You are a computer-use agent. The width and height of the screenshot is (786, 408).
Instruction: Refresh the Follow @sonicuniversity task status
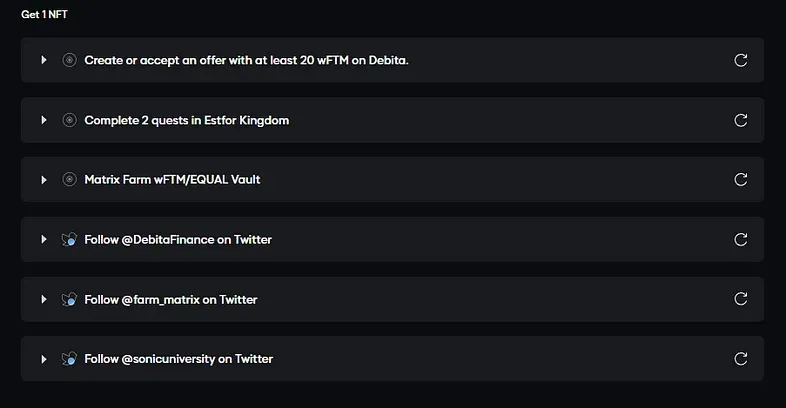pyautogui.click(x=741, y=359)
